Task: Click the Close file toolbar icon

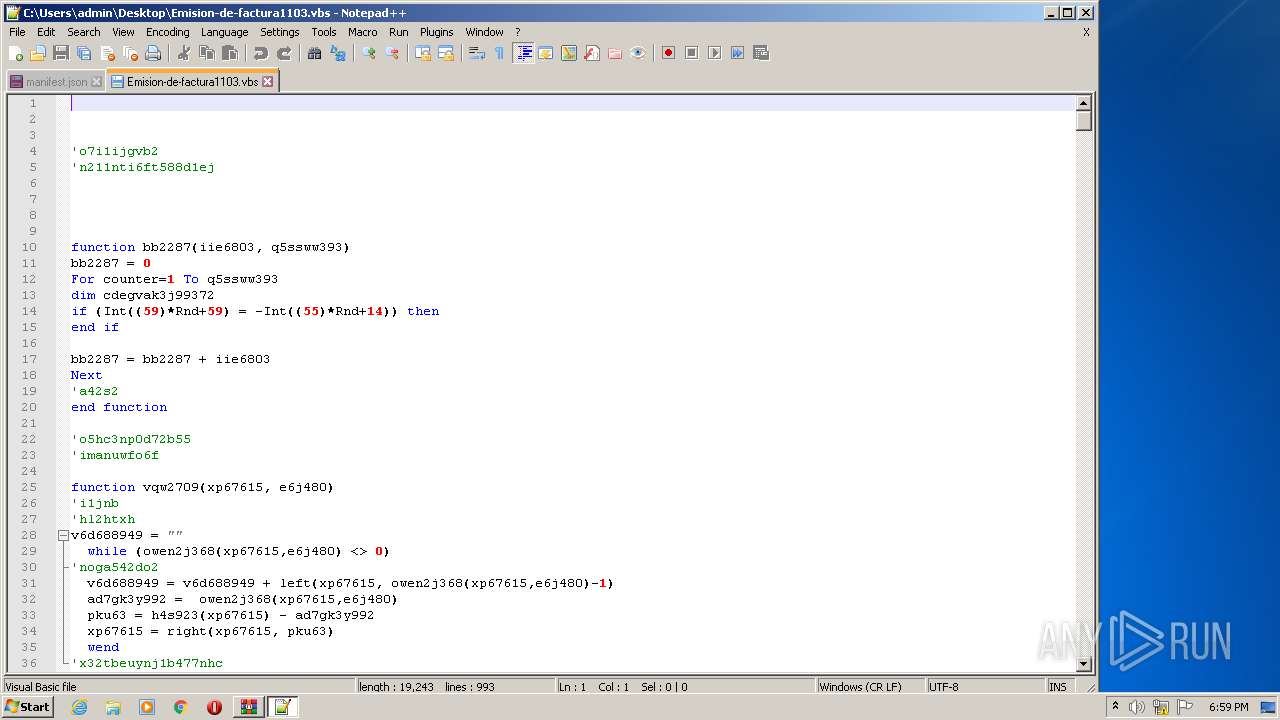Action: point(107,53)
